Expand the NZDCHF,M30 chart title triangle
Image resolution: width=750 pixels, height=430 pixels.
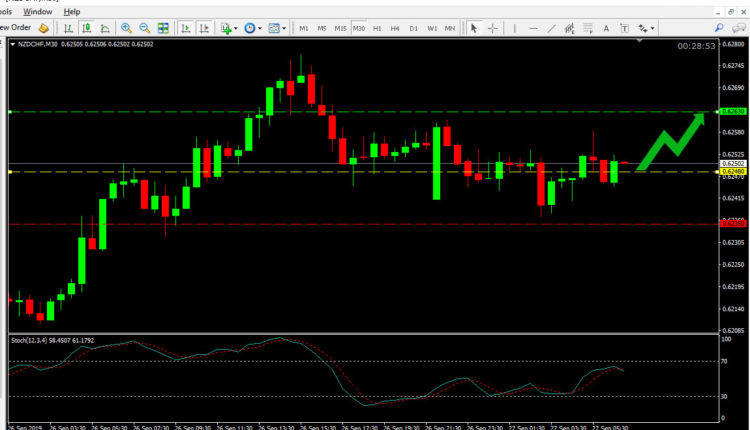coord(12,44)
